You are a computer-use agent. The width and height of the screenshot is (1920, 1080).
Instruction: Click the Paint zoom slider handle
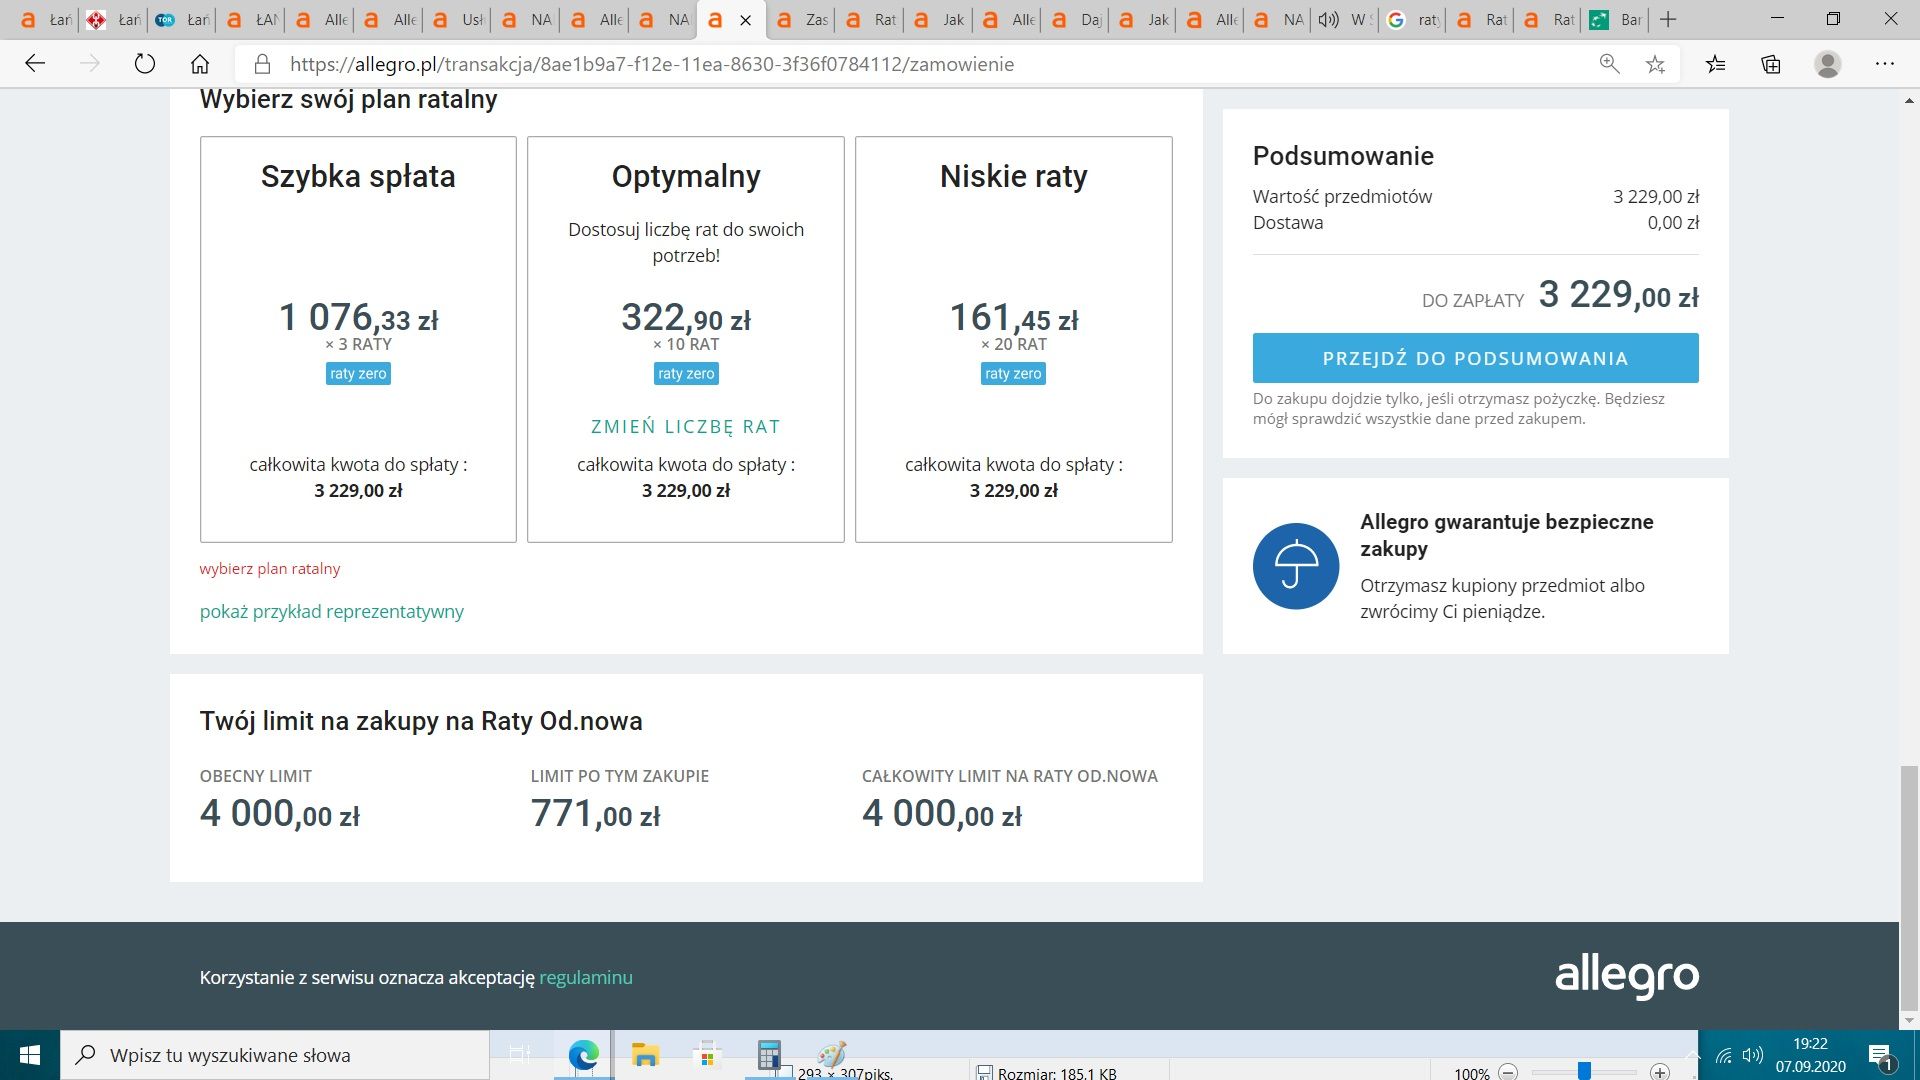point(1584,1072)
